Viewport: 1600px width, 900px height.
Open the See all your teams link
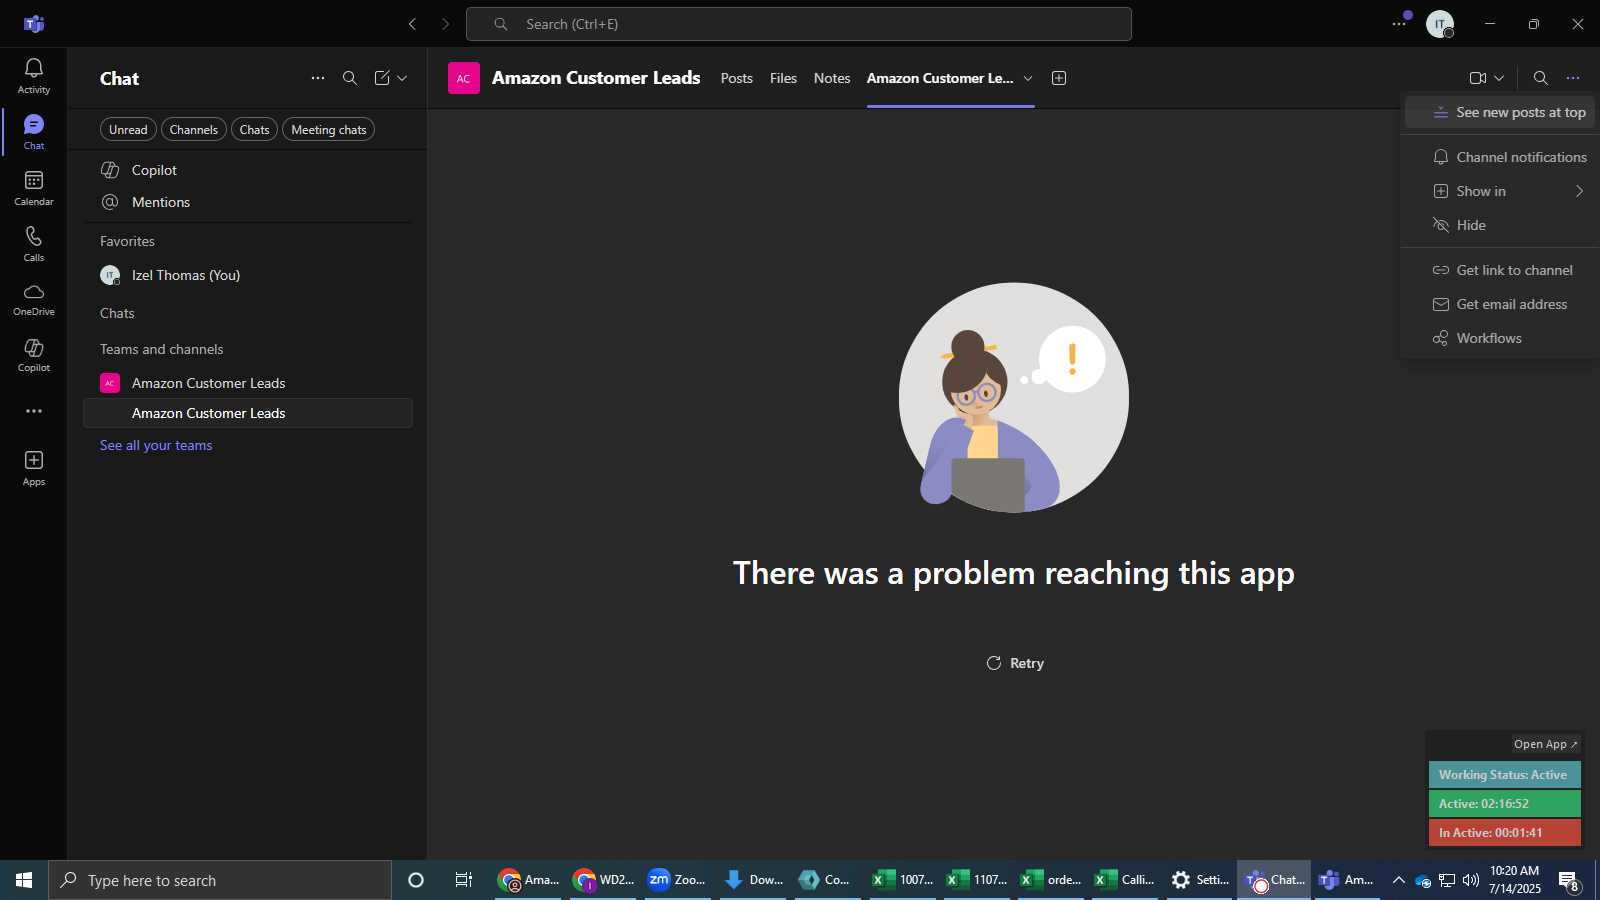tap(156, 445)
